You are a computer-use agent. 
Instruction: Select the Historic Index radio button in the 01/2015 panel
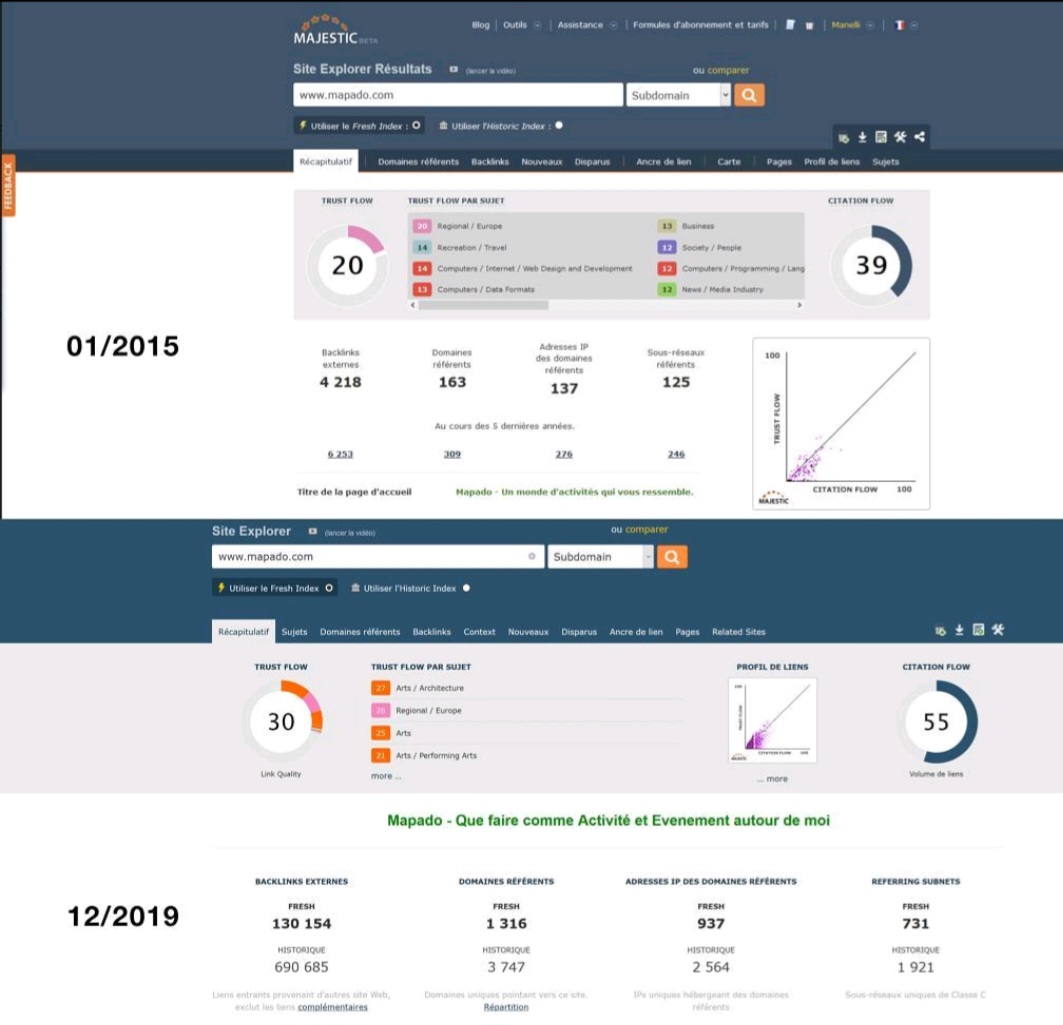point(559,125)
